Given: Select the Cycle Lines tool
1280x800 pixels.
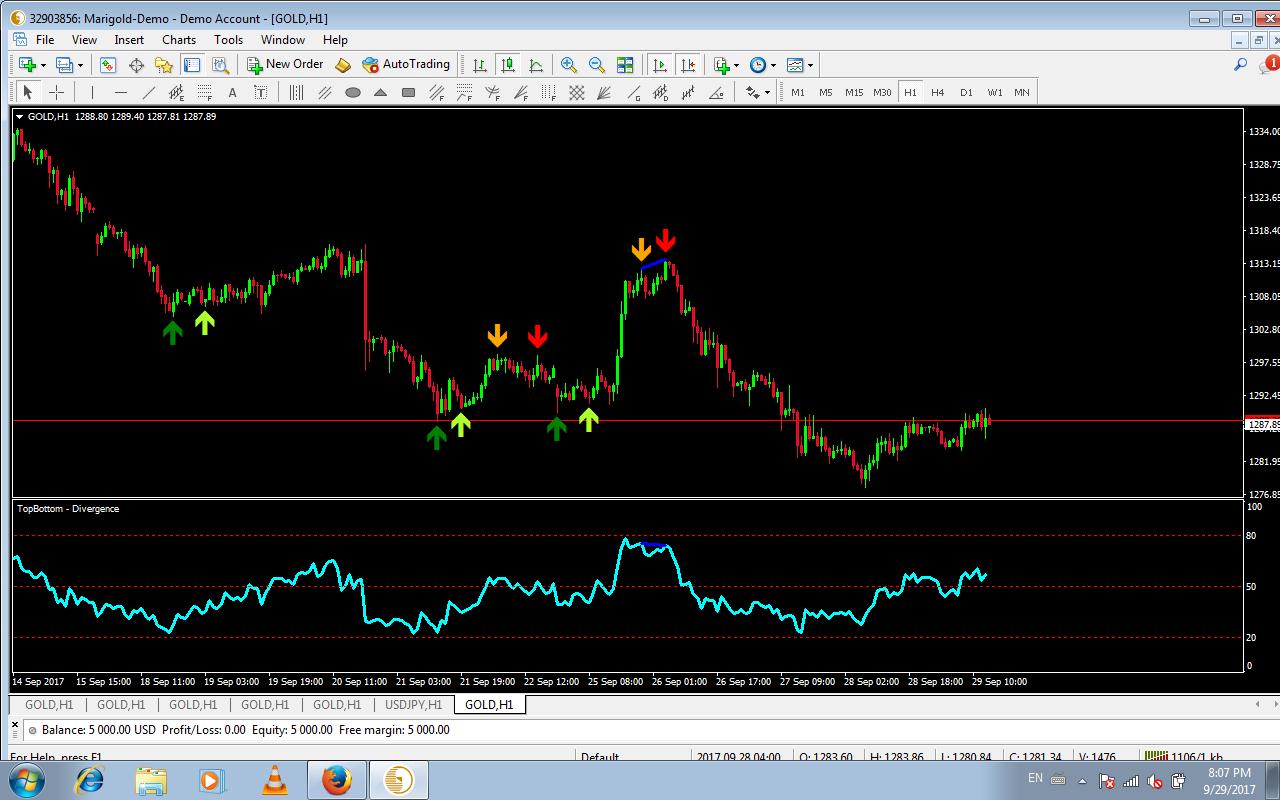Looking at the screenshot, I should (296, 92).
